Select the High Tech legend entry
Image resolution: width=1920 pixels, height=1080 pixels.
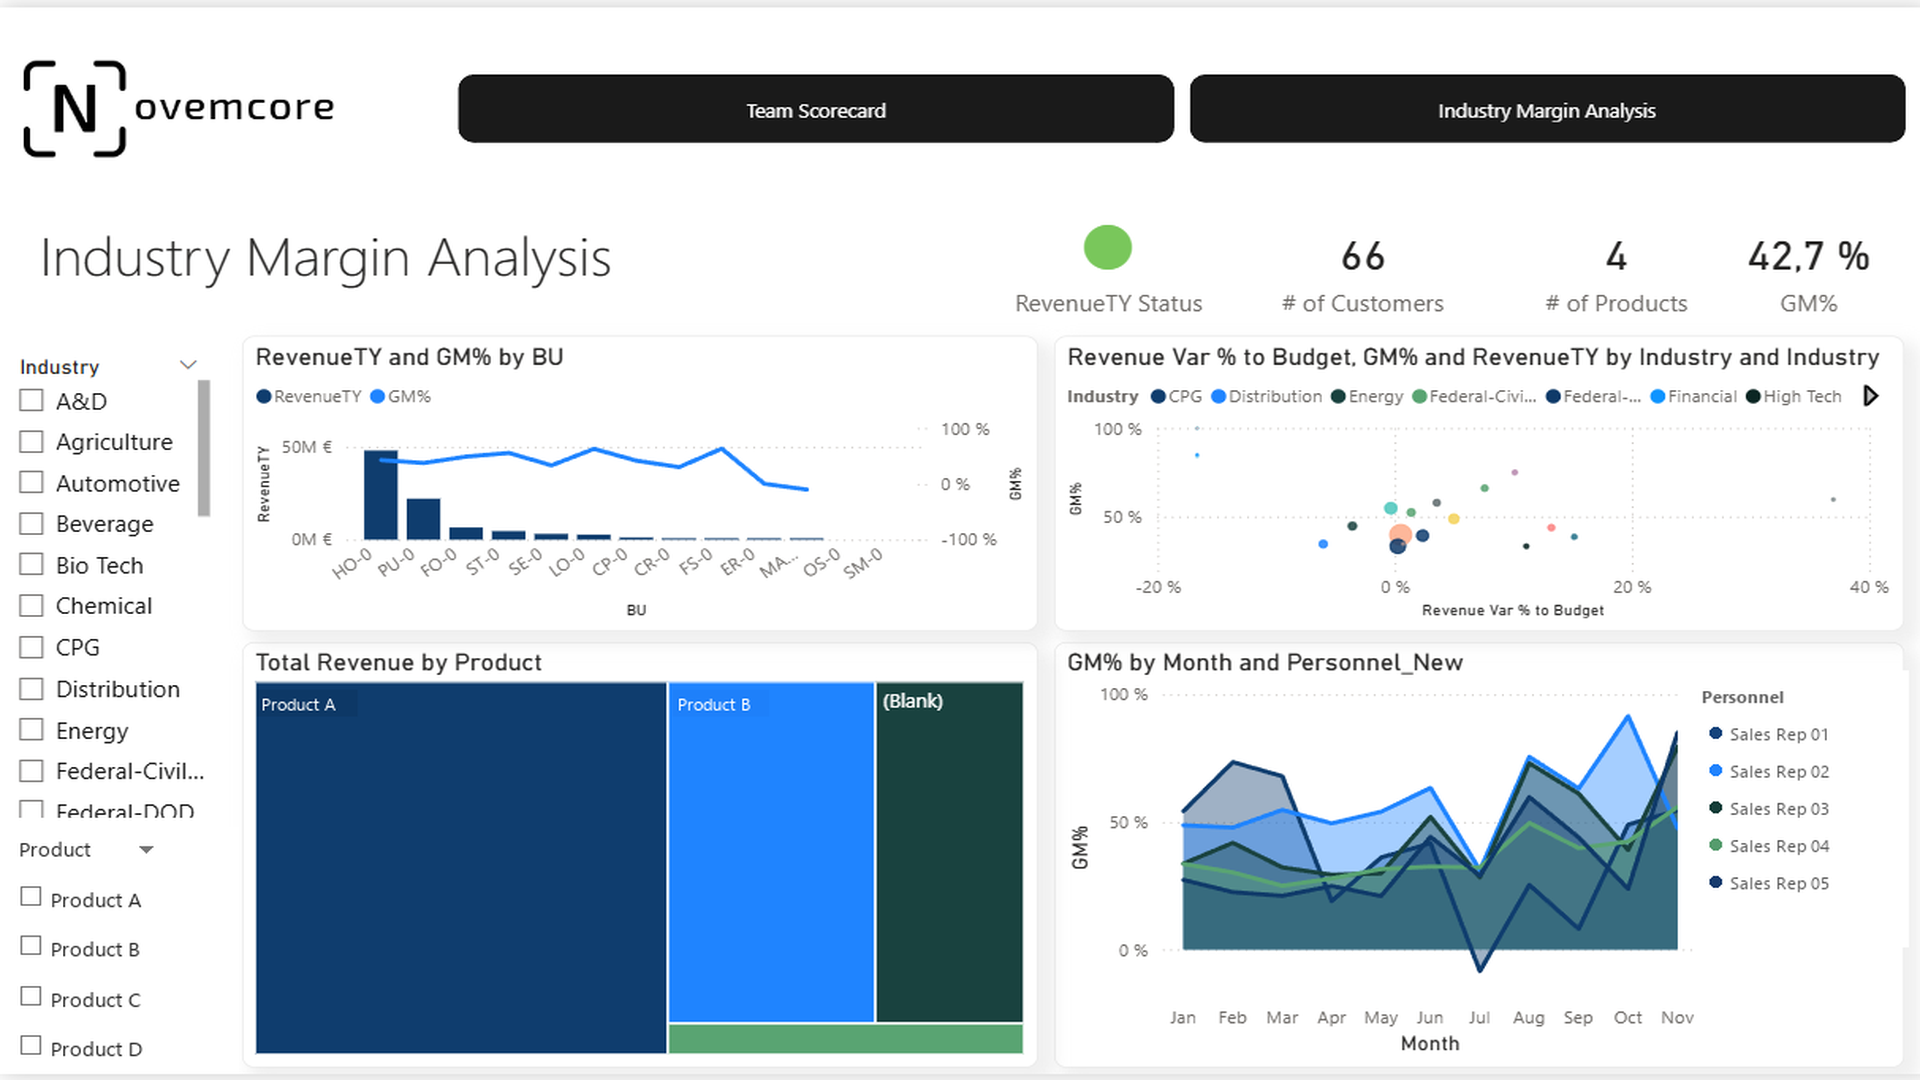1793,396
